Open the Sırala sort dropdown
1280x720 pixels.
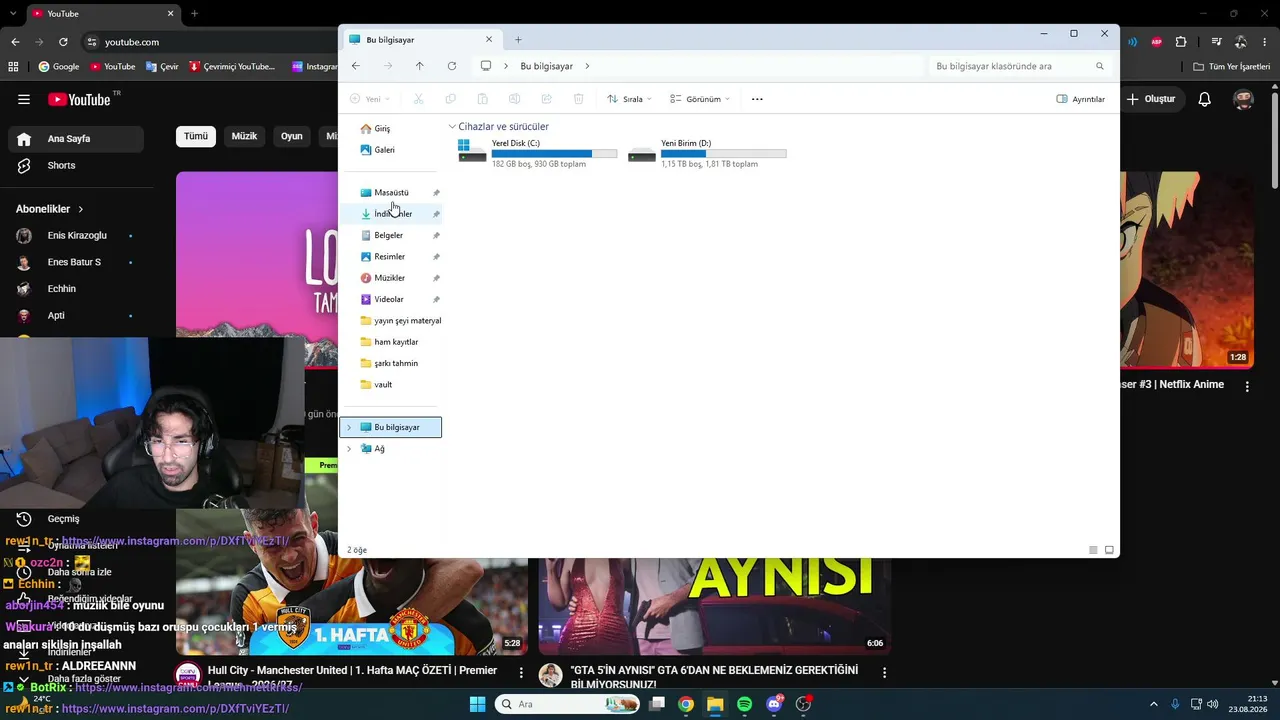click(629, 99)
